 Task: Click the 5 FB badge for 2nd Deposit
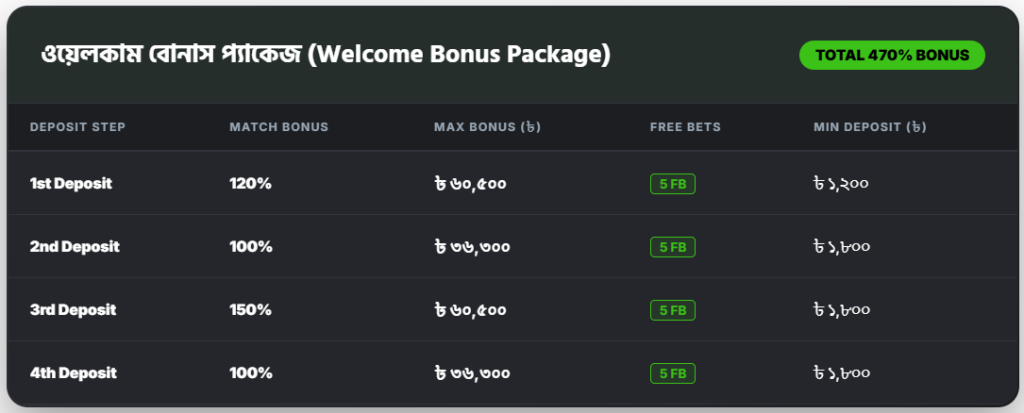click(672, 247)
